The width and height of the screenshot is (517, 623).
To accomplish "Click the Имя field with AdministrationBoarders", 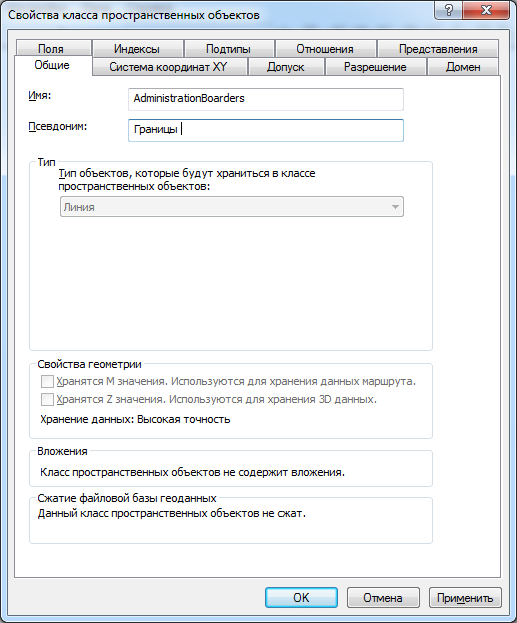I will tap(266, 99).
